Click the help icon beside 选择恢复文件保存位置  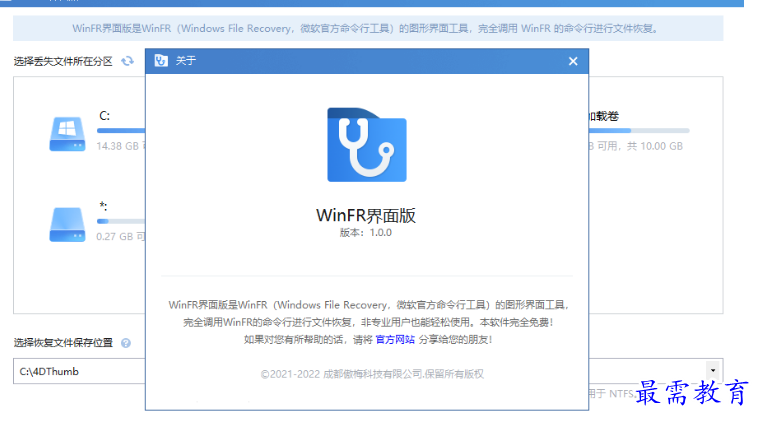pos(126,343)
